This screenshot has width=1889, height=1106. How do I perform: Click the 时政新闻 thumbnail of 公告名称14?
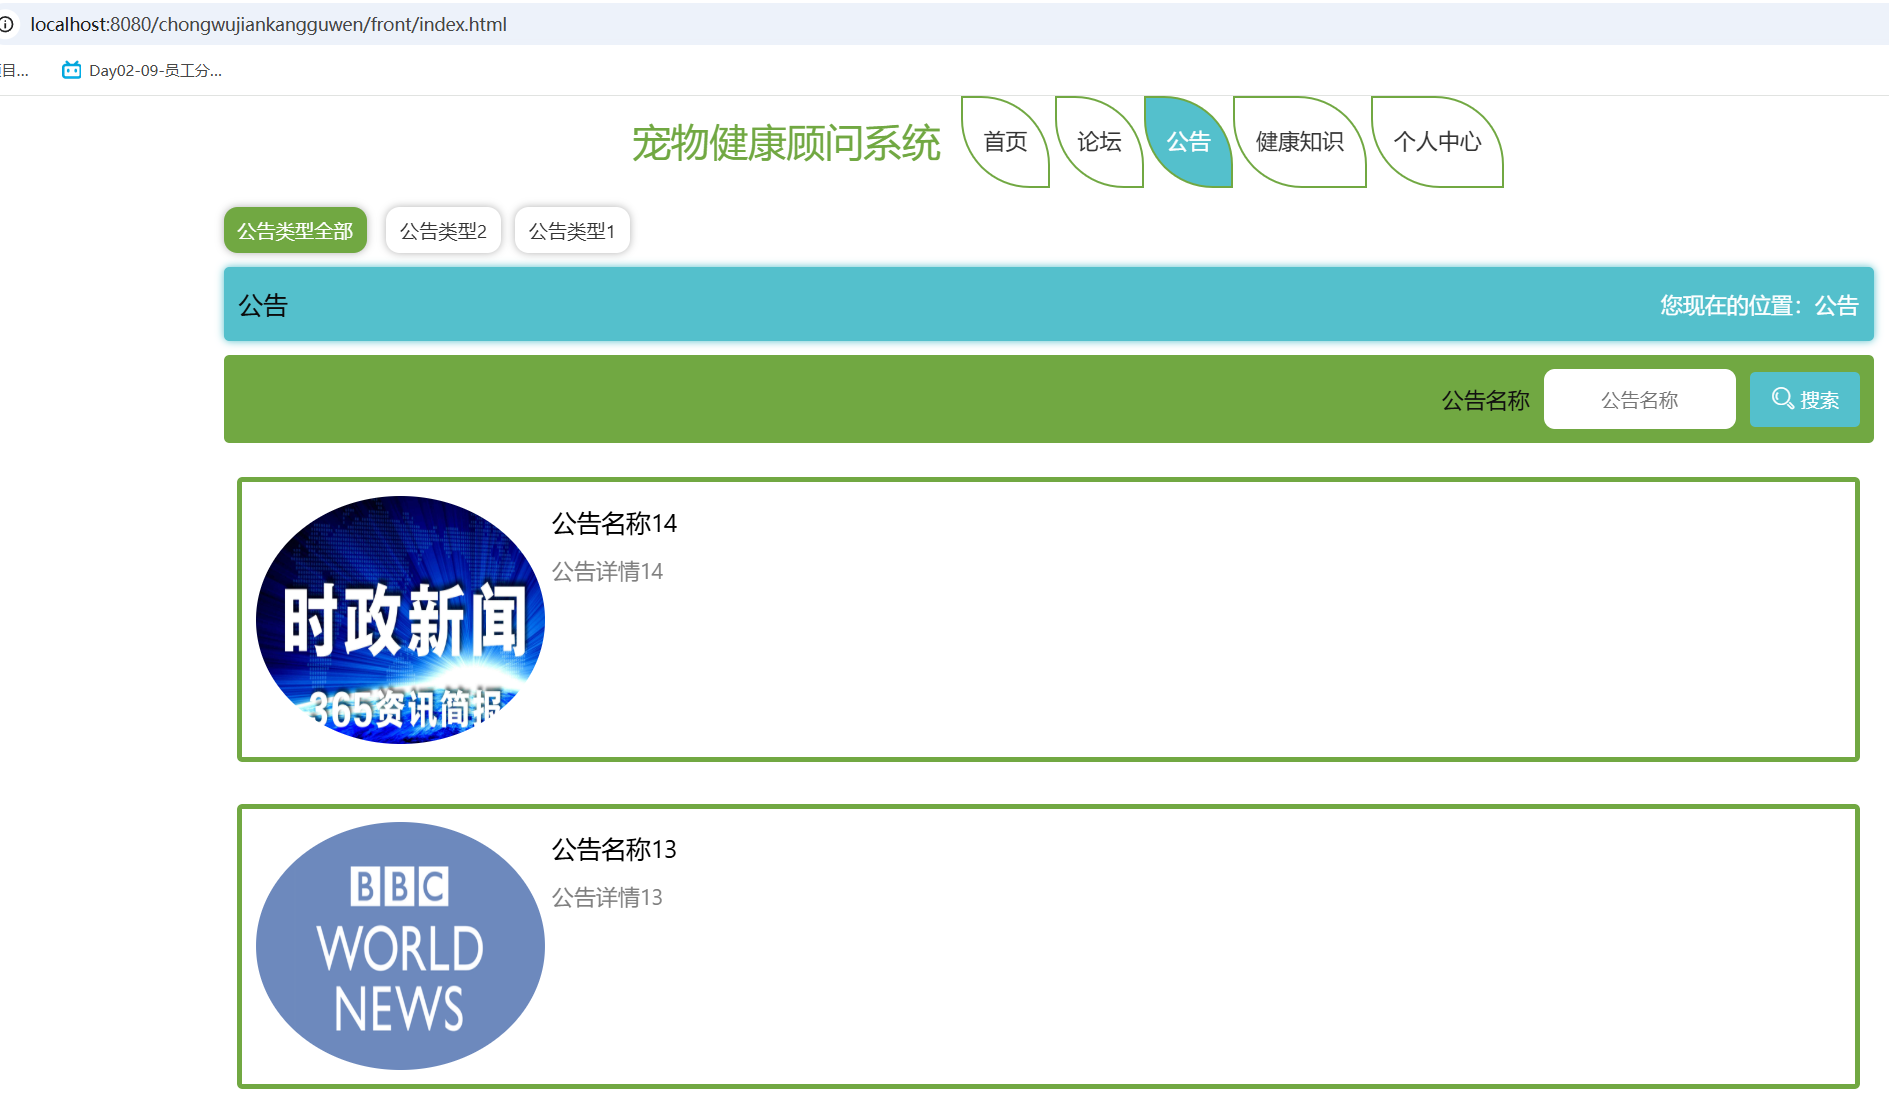[400, 620]
